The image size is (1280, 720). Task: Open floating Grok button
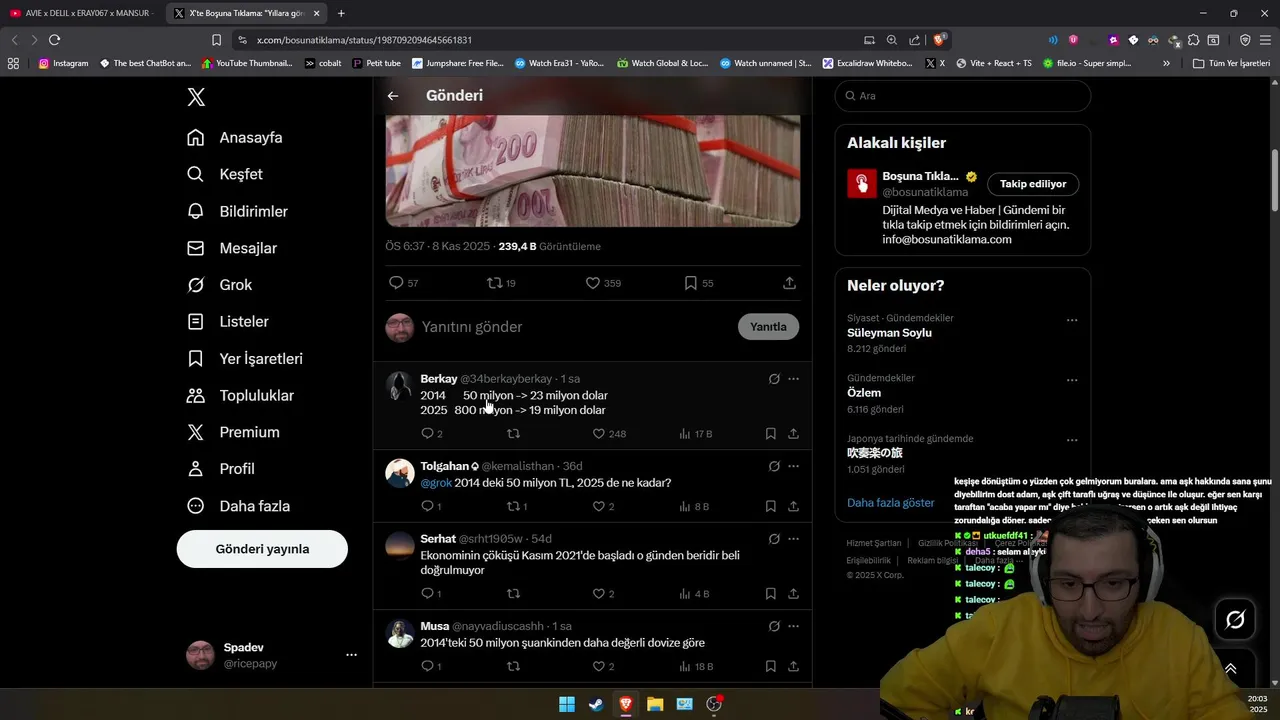[1235, 620]
